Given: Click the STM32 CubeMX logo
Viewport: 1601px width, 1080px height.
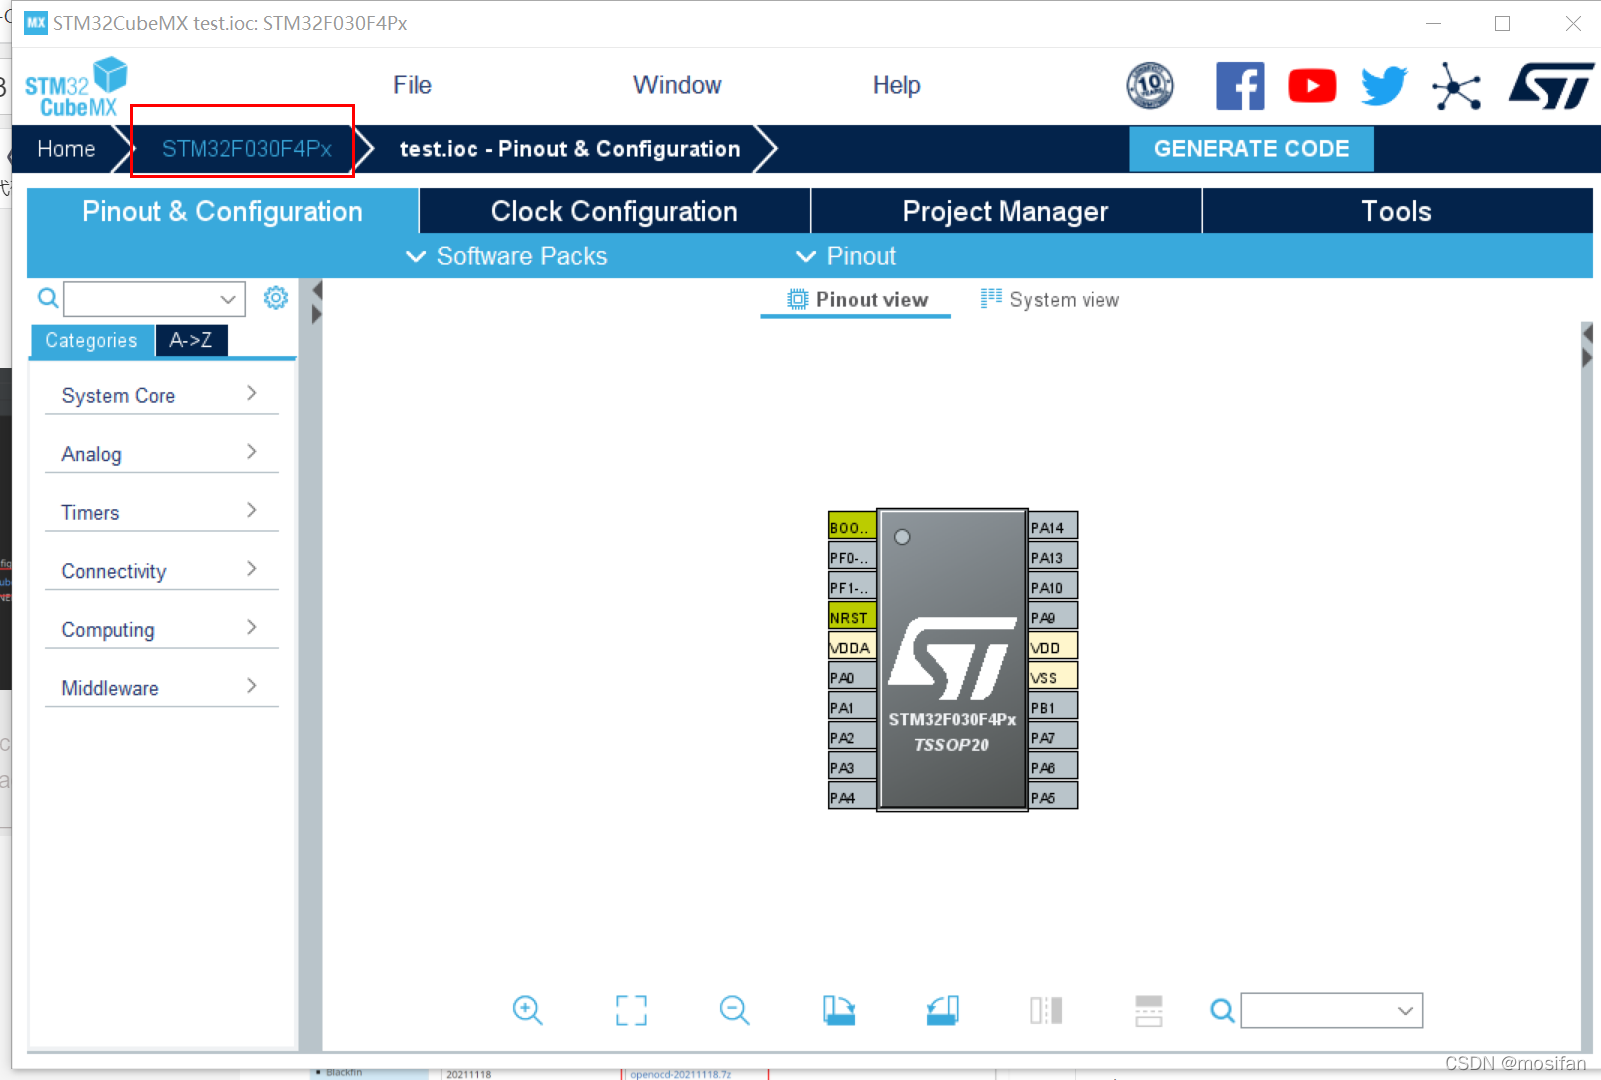Looking at the screenshot, I should click(x=77, y=87).
